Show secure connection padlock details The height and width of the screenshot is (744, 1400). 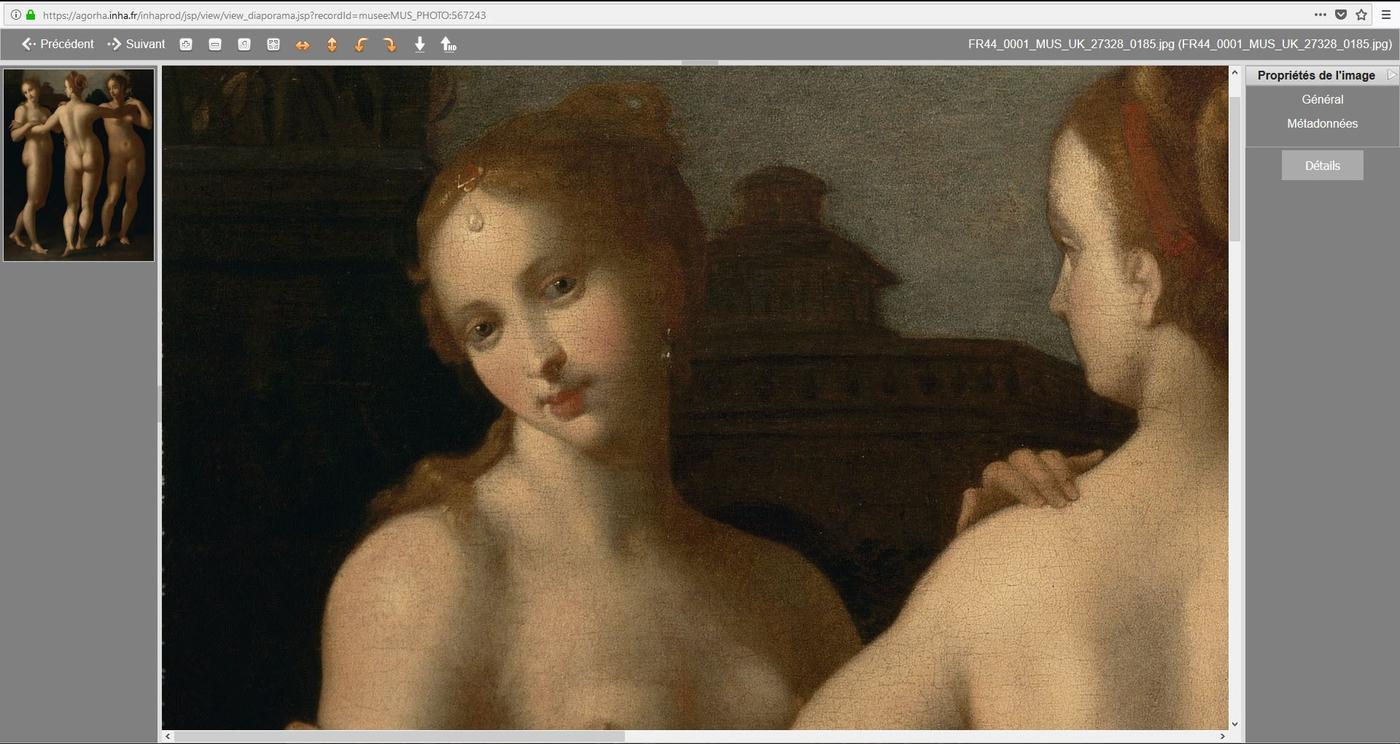(x=30, y=15)
